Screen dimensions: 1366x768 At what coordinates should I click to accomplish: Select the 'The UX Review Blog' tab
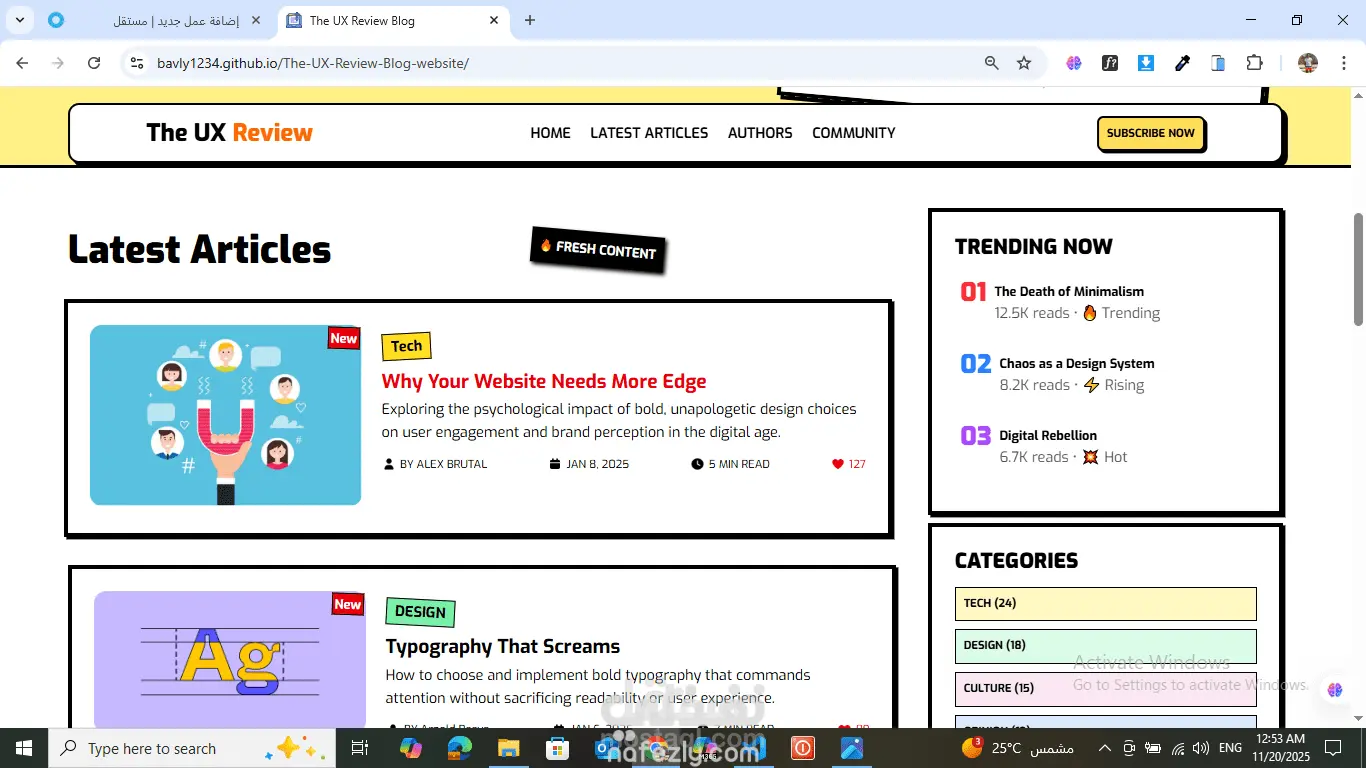(394, 20)
